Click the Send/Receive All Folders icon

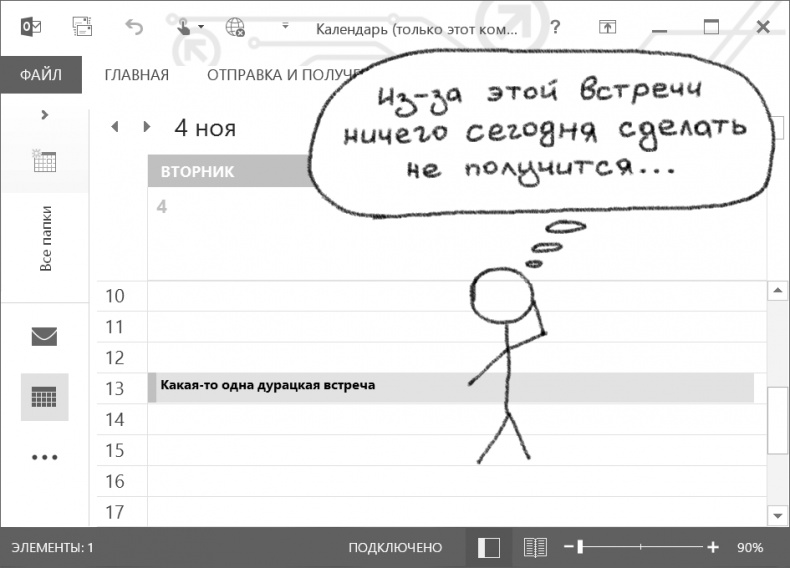82,27
